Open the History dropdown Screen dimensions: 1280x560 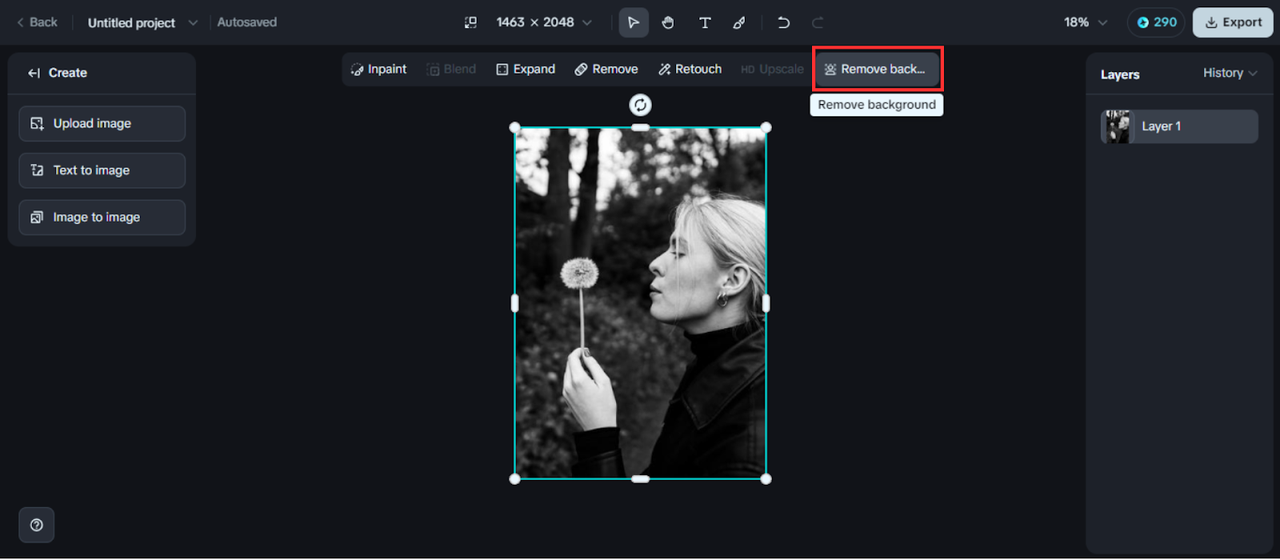(1230, 73)
